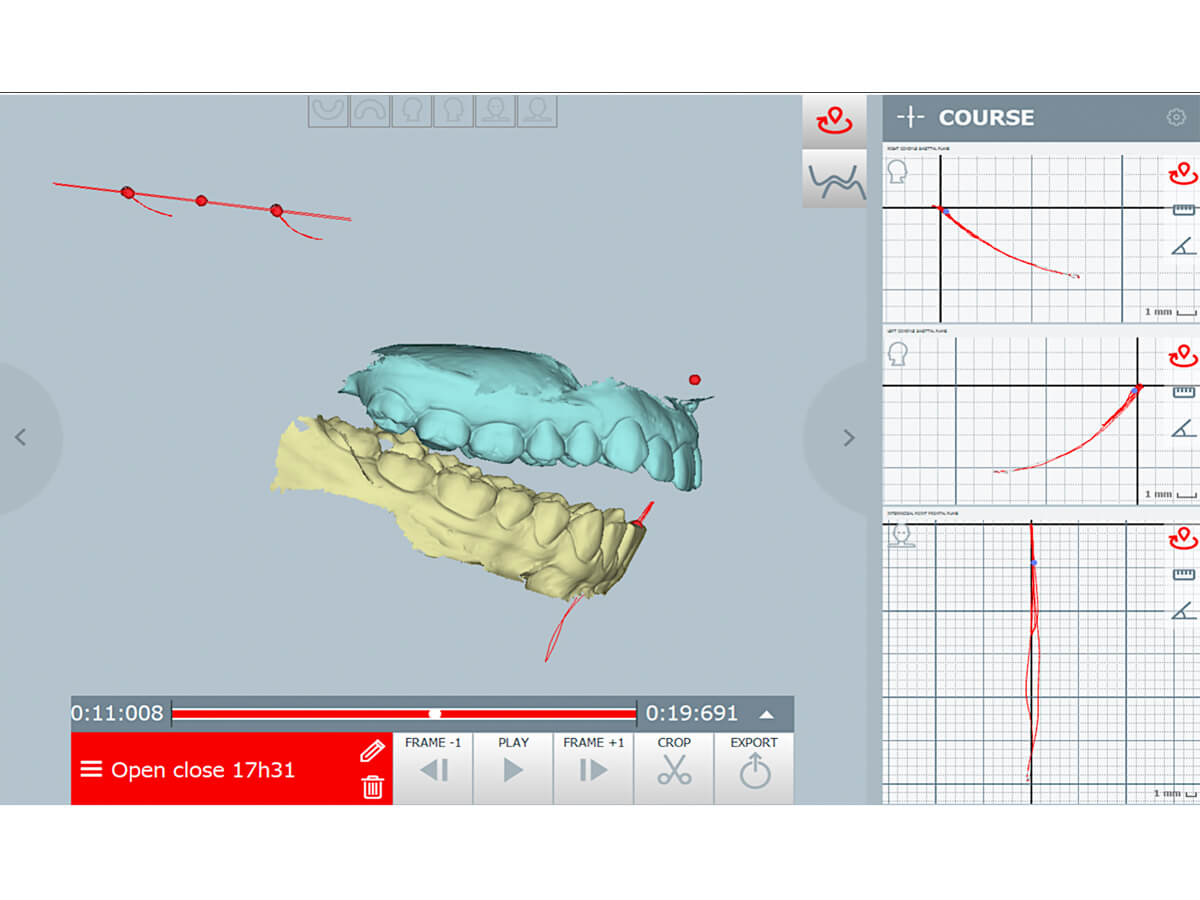The height and width of the screenshot is (900, 1200).
Task: Delete the recording with trash icon
Action: click(373, 787)
